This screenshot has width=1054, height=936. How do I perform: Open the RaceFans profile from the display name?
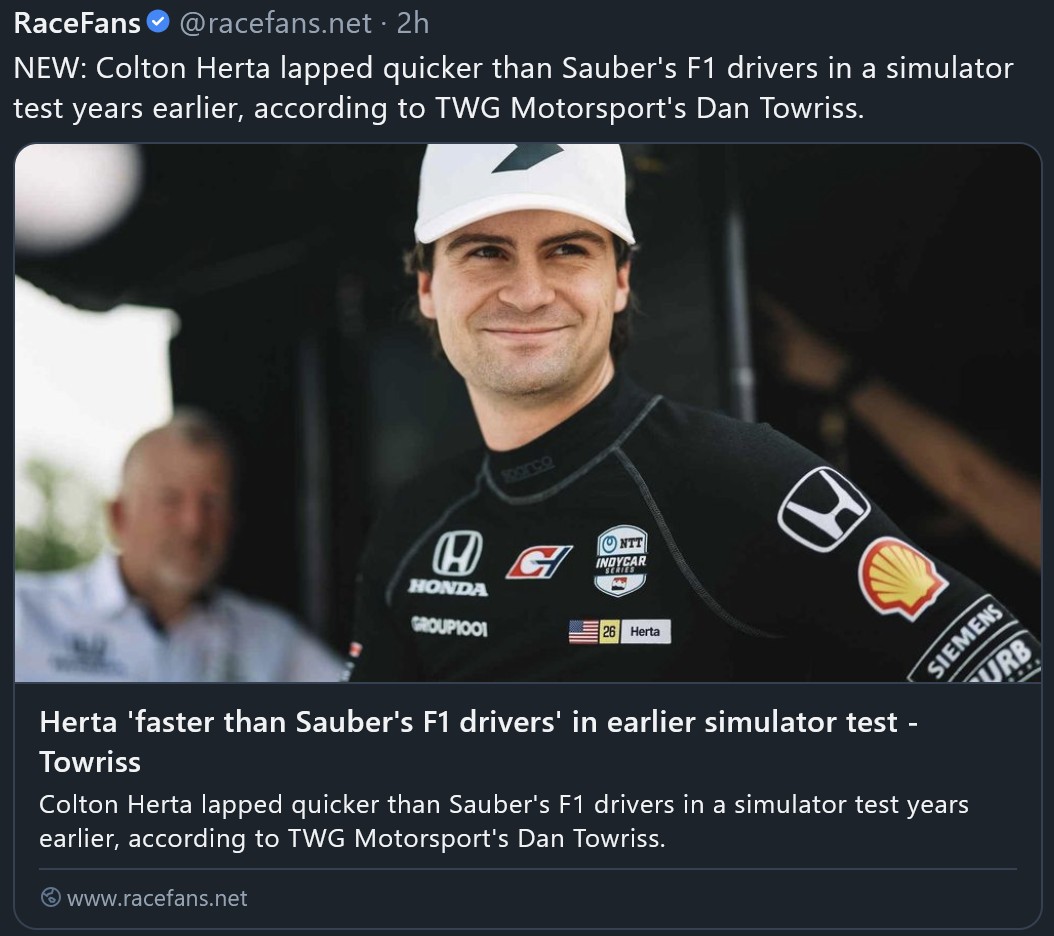click(x=77, y=22)
